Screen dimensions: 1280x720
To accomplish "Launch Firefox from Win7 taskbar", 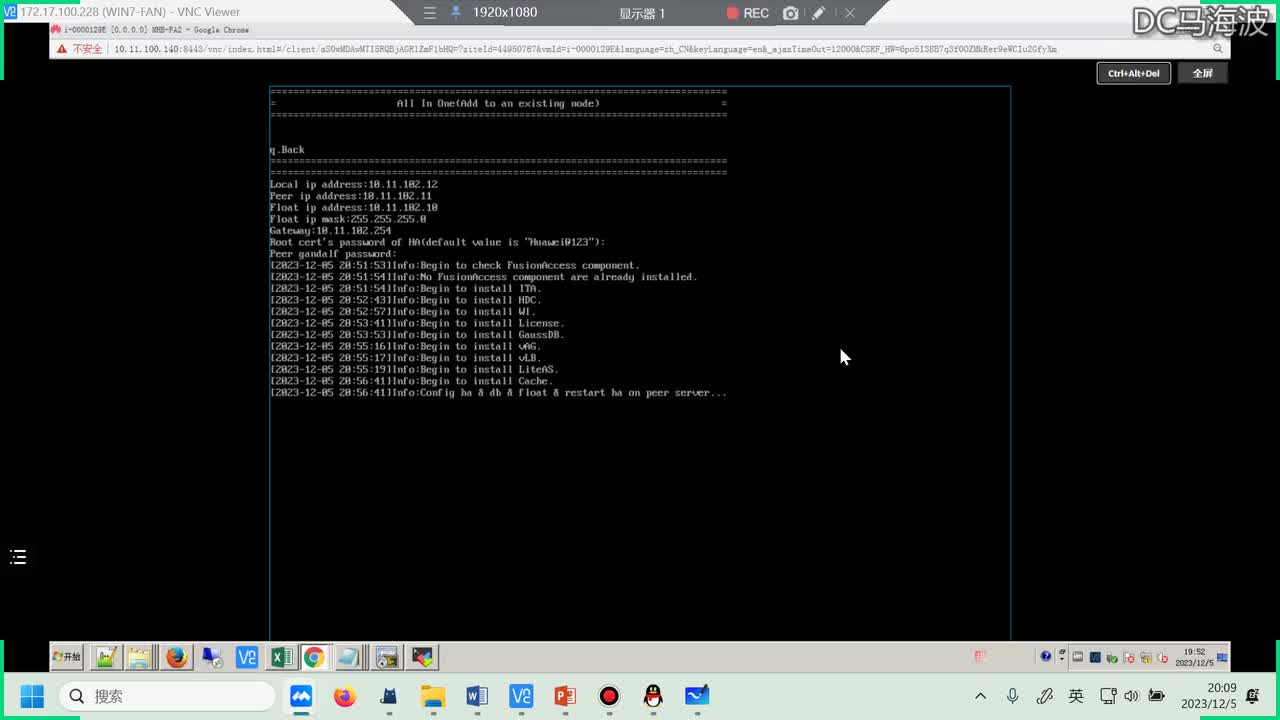I will coord(177,657).
